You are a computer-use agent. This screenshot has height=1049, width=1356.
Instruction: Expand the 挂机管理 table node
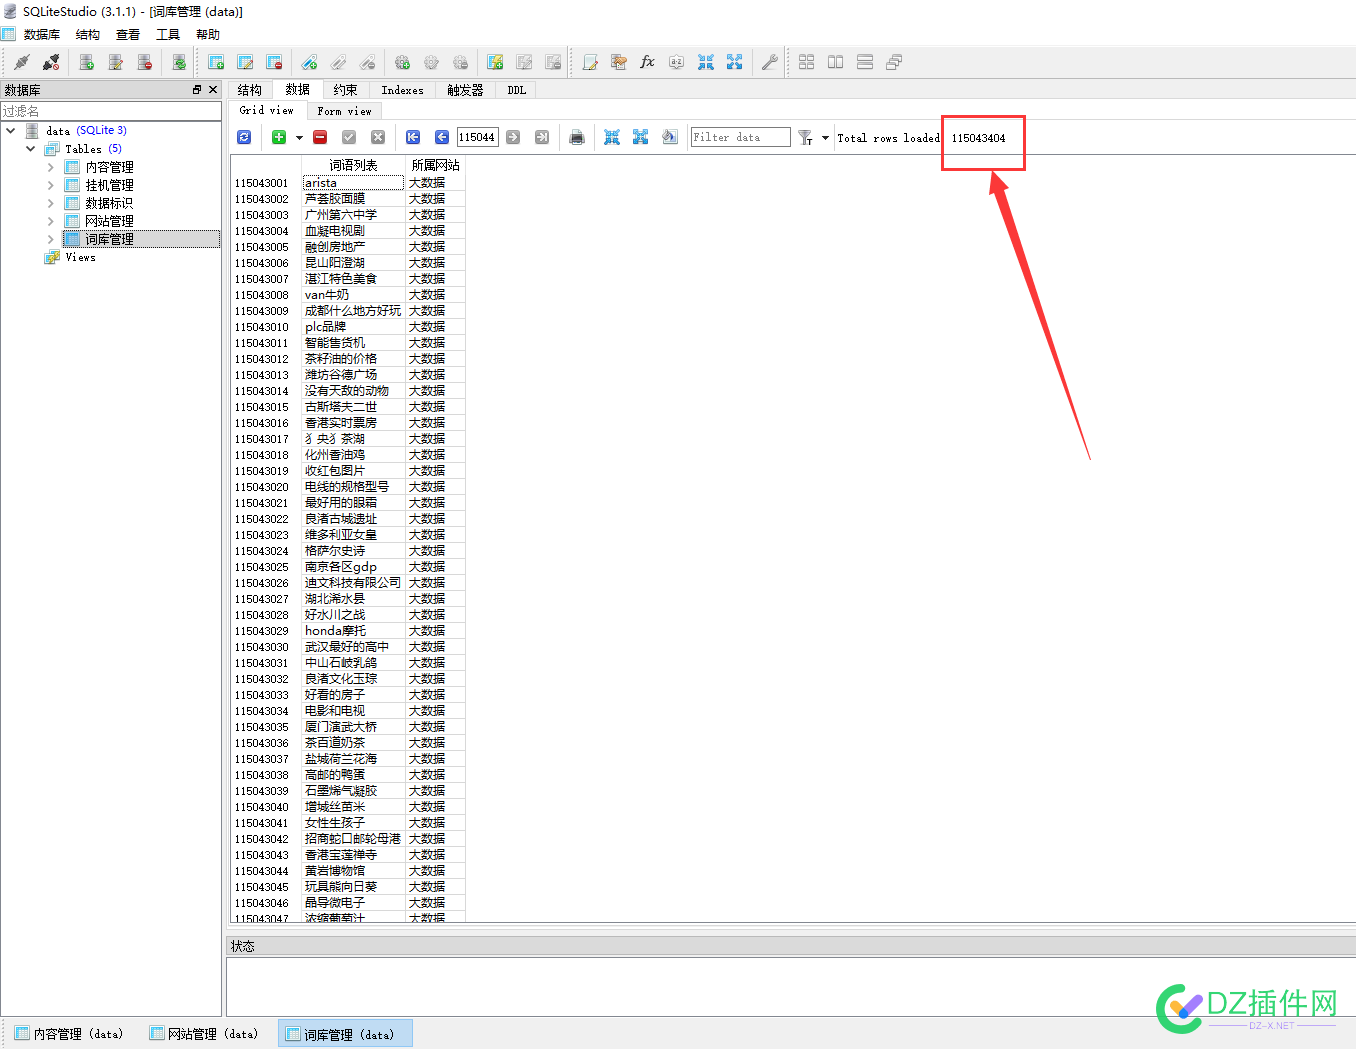[51, 185]
